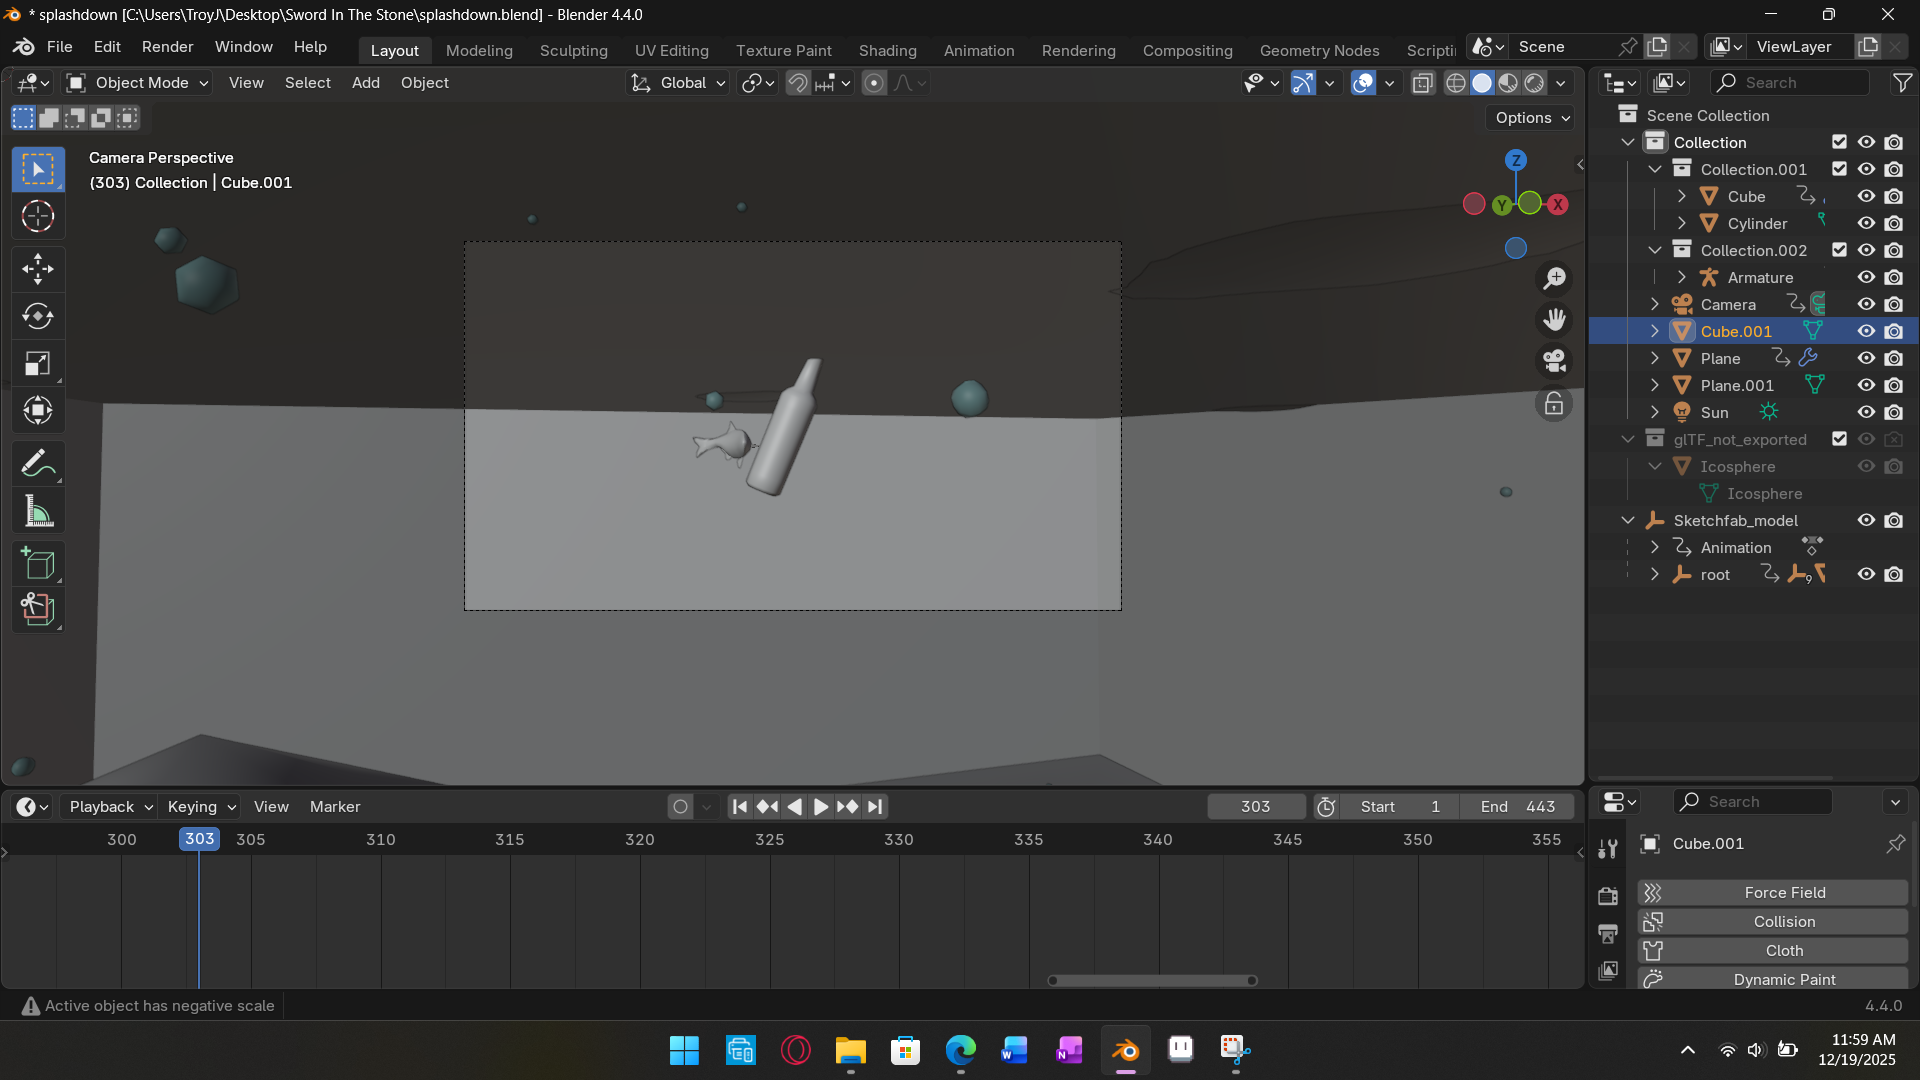Click the timeline horizontal scrollbar

[x=1152, y=981]
